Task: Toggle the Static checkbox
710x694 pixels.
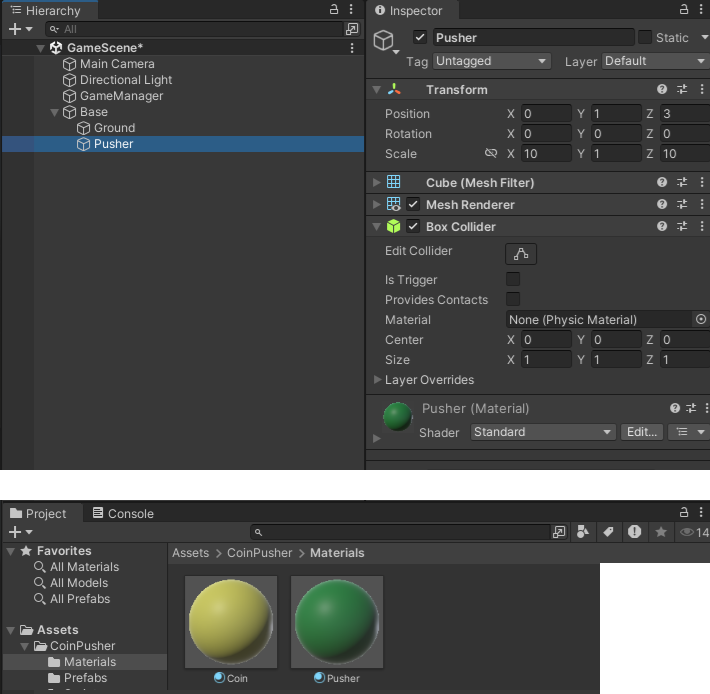Action: 645,37
